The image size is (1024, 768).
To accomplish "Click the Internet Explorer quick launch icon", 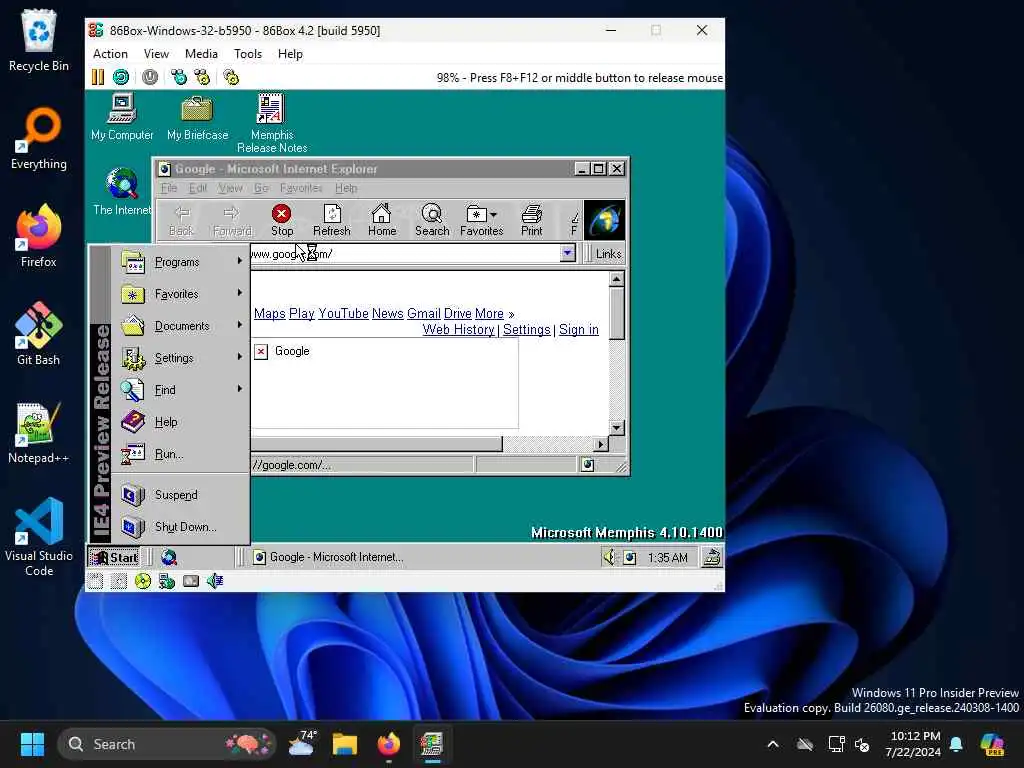I will click(168, 557).
